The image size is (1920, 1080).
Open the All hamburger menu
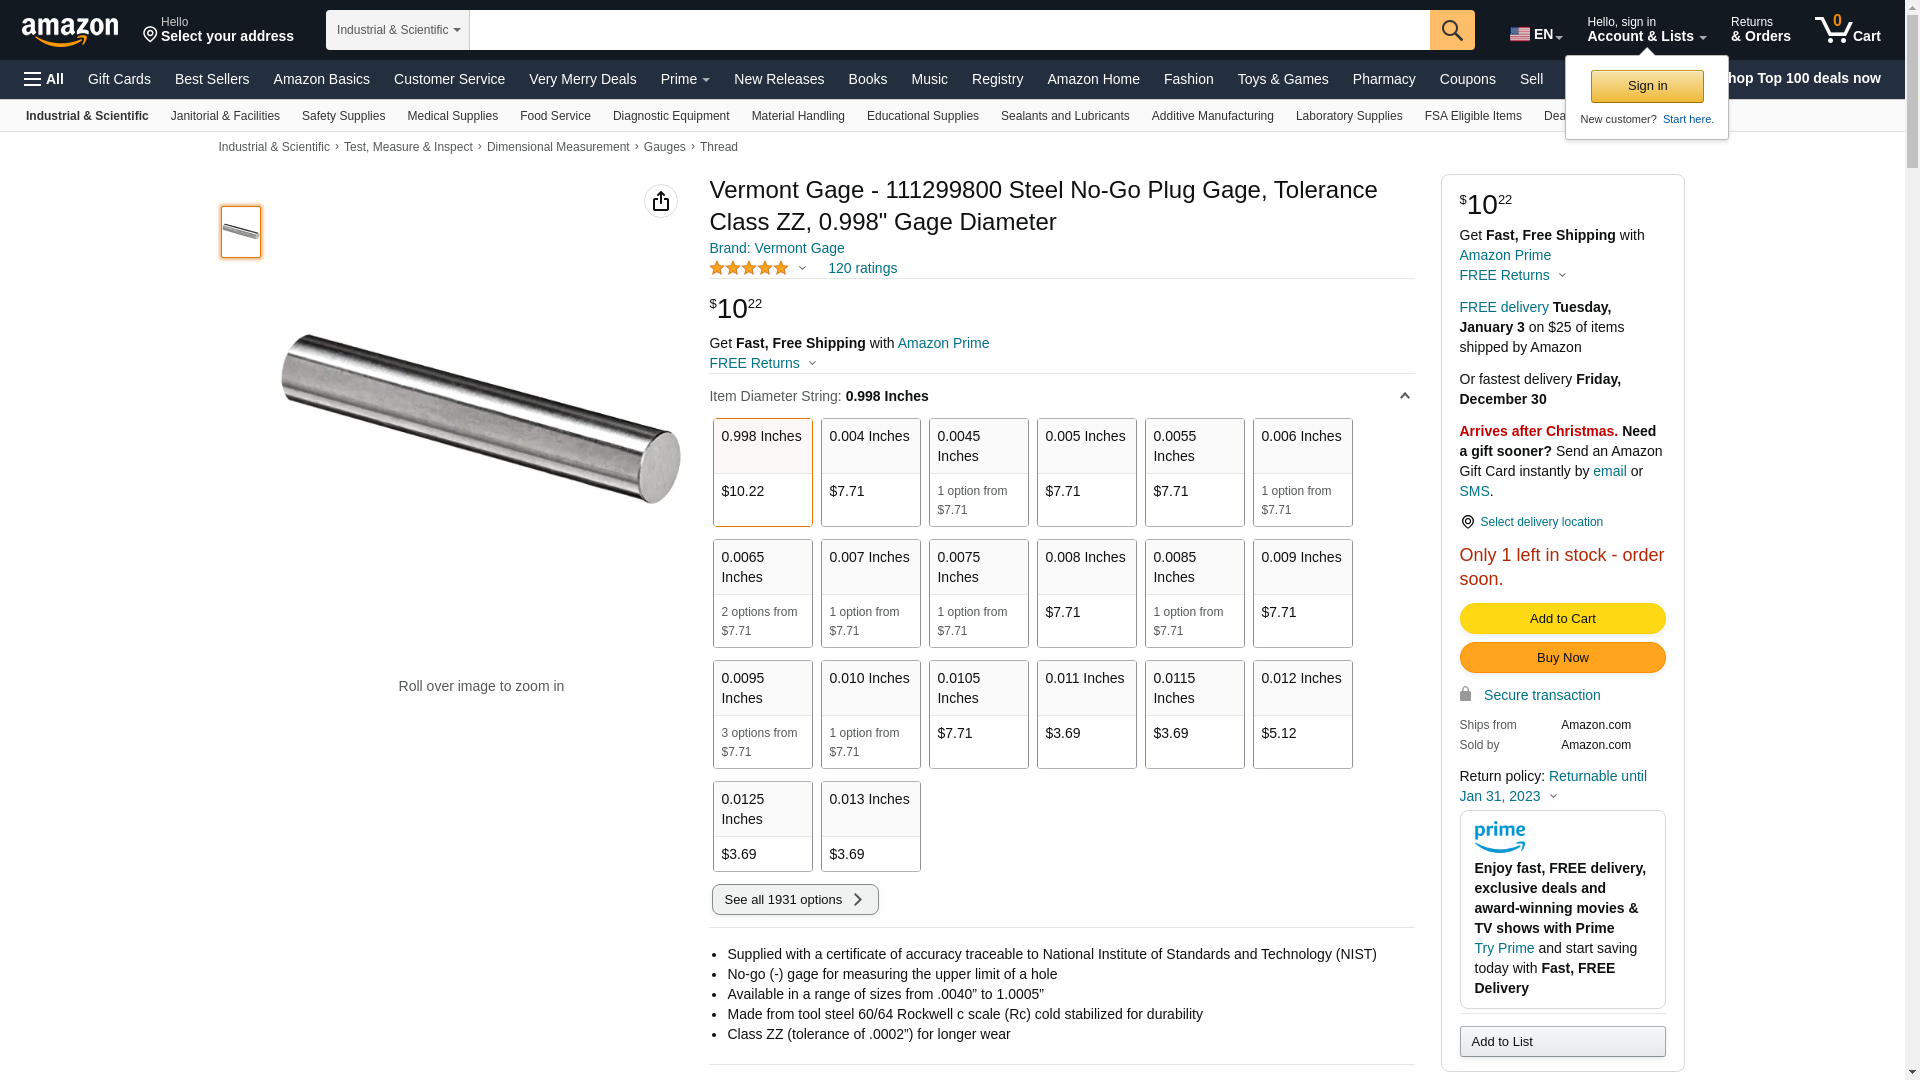(44, 79)
